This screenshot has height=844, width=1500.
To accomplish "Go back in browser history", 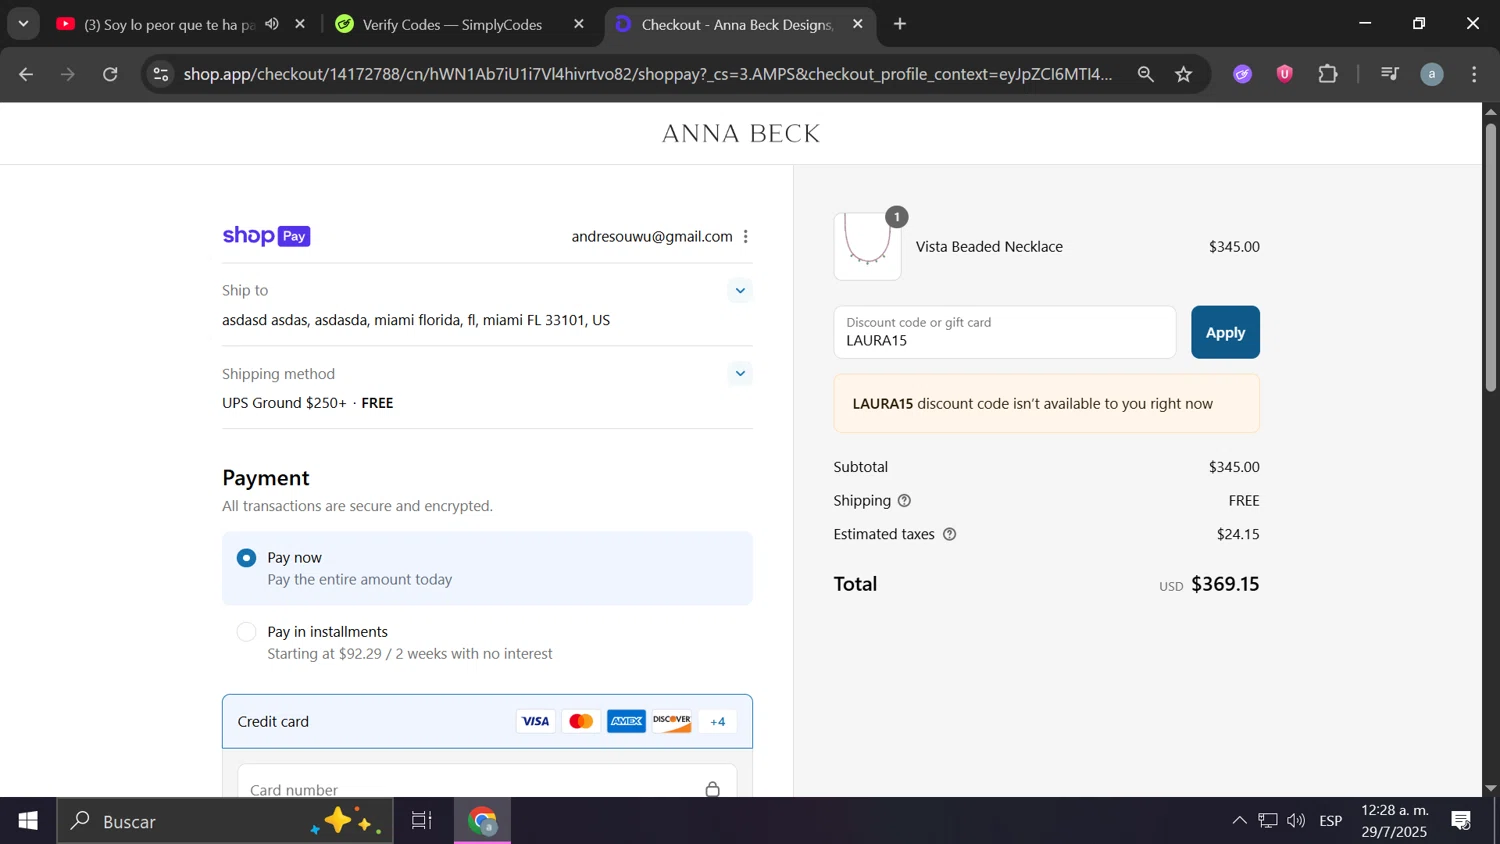I will click(x=26, y=74).
